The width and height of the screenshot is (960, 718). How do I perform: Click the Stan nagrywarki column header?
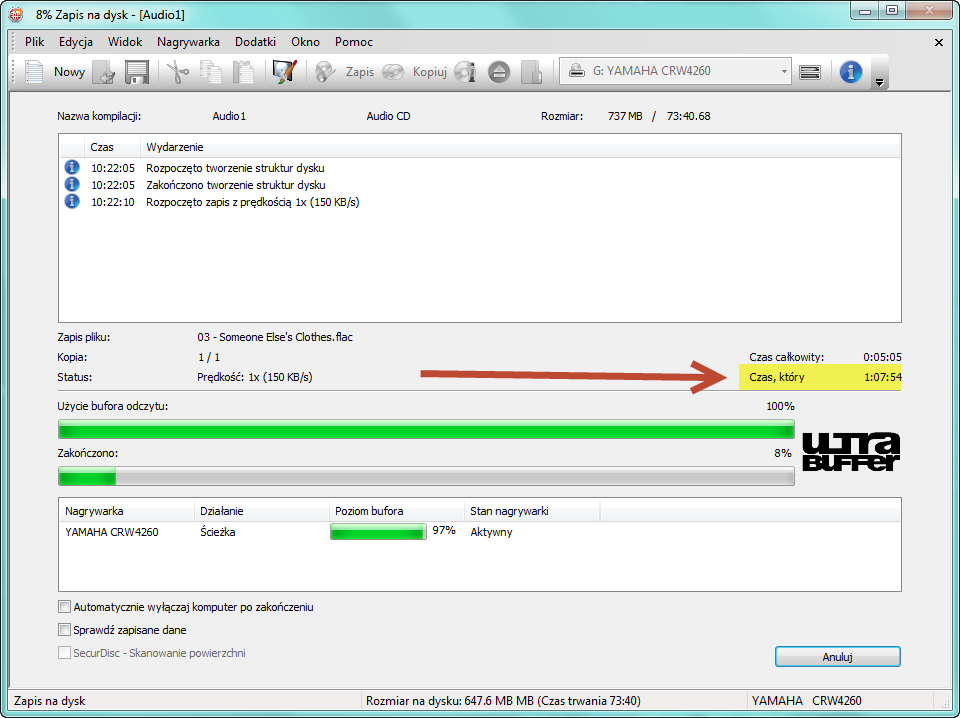pos(532,510)
